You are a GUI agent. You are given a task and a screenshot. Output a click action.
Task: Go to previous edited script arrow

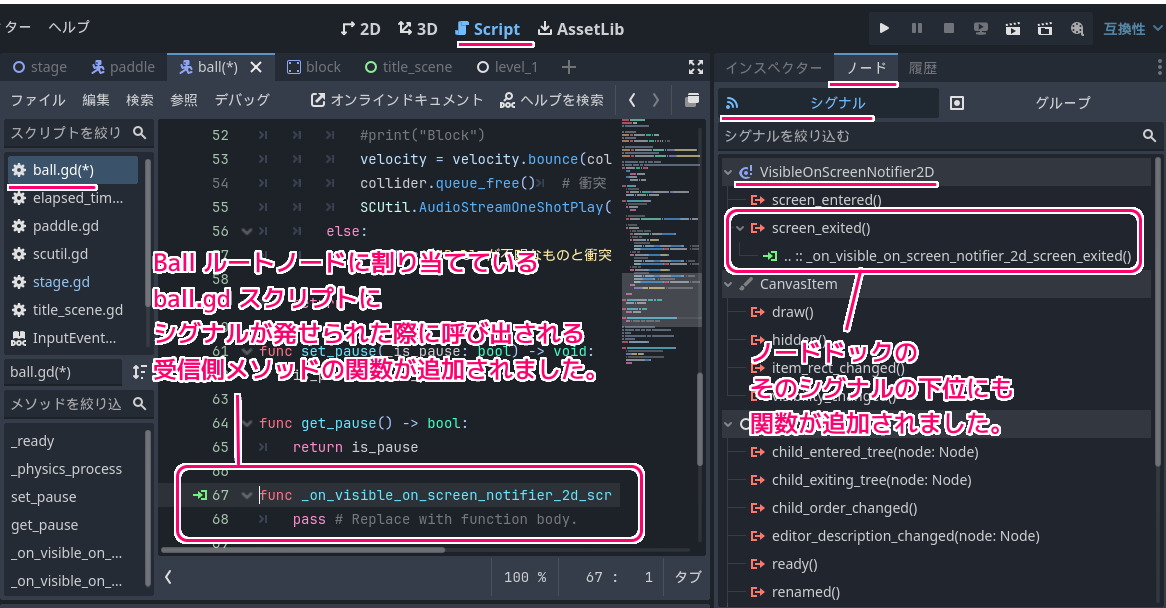pos(632,100)
